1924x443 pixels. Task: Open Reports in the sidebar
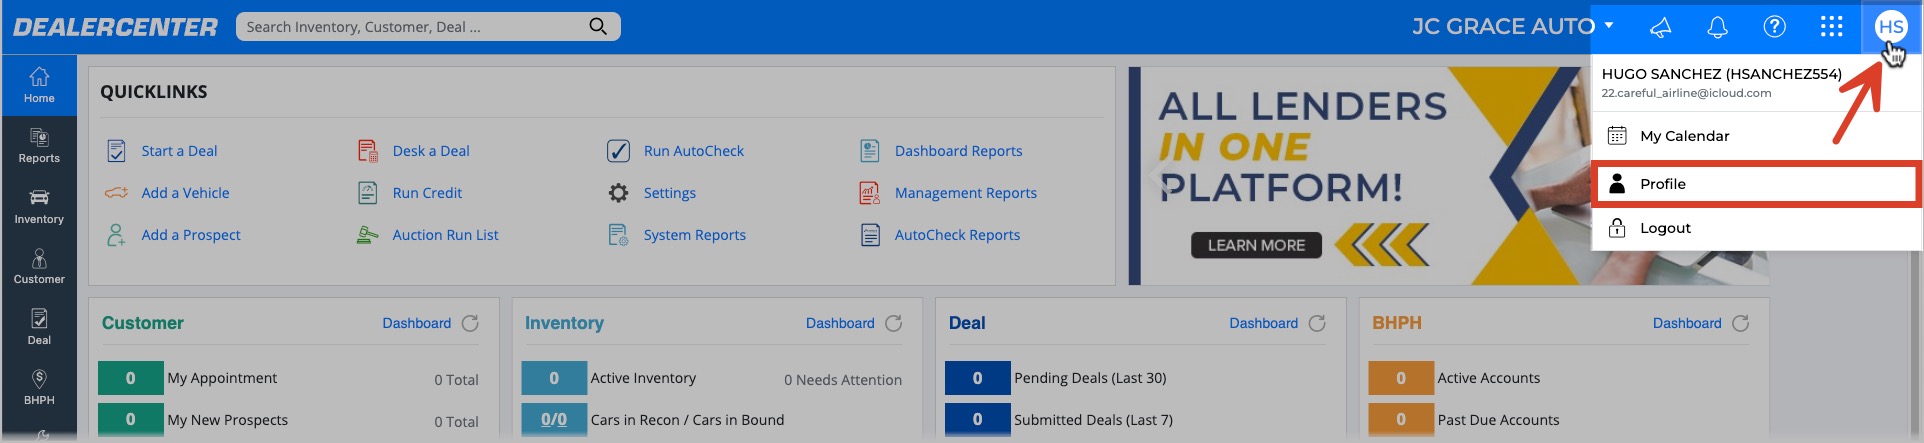[x=39, y=146]
